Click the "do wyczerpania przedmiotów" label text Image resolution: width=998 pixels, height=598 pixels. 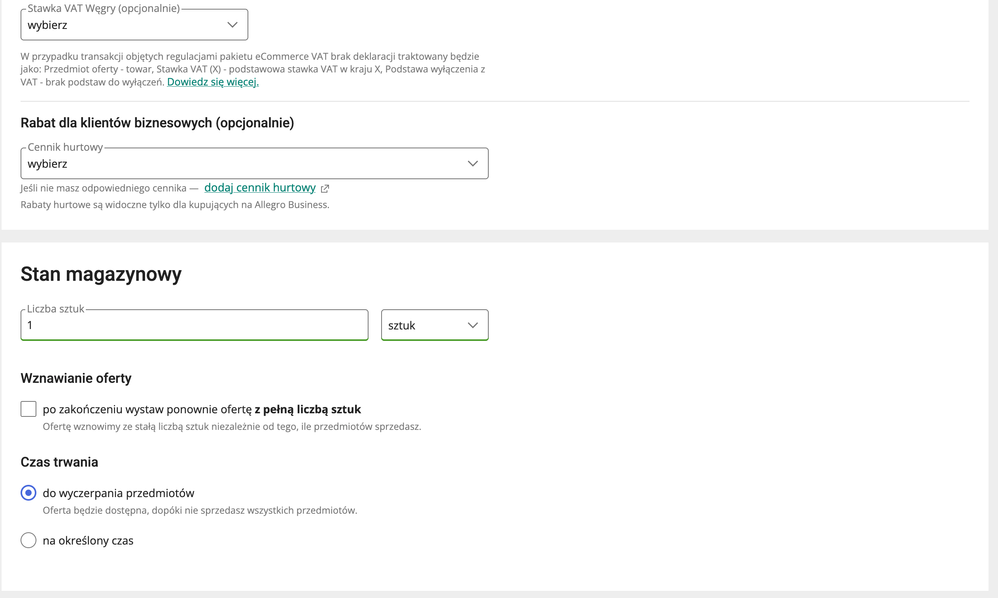coord(118,493)
